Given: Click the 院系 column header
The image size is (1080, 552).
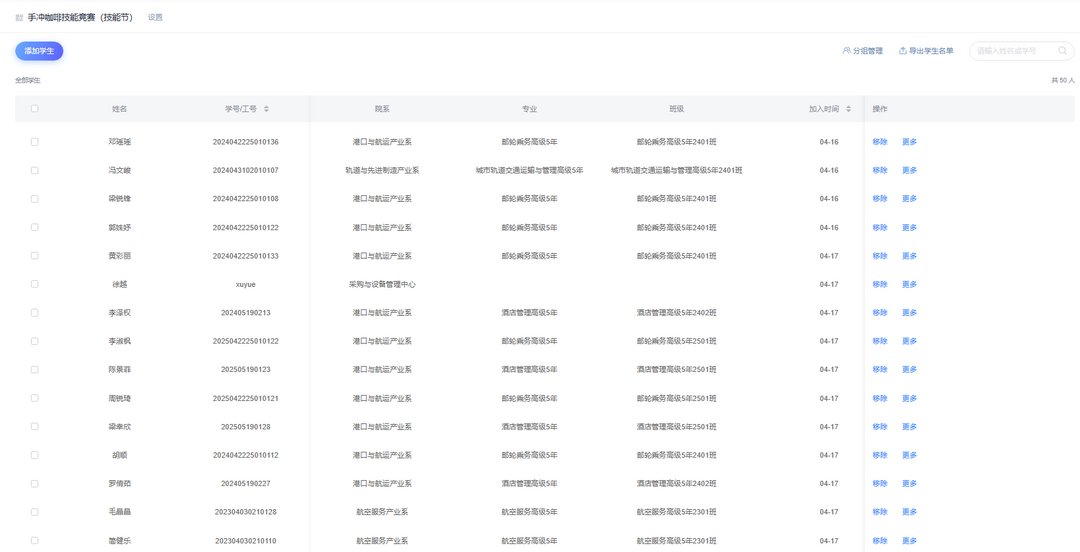Looking at the screenshot, I should (382, 109).
